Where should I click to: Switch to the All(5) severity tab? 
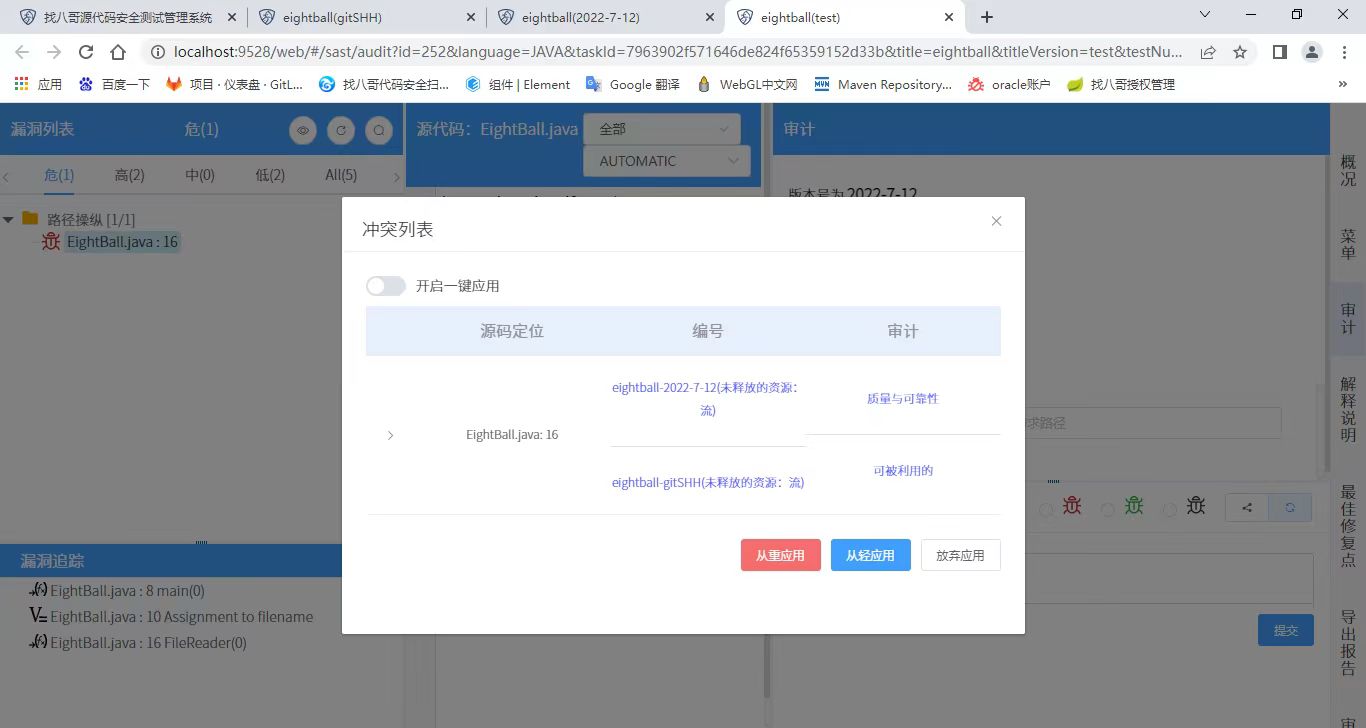341,175
